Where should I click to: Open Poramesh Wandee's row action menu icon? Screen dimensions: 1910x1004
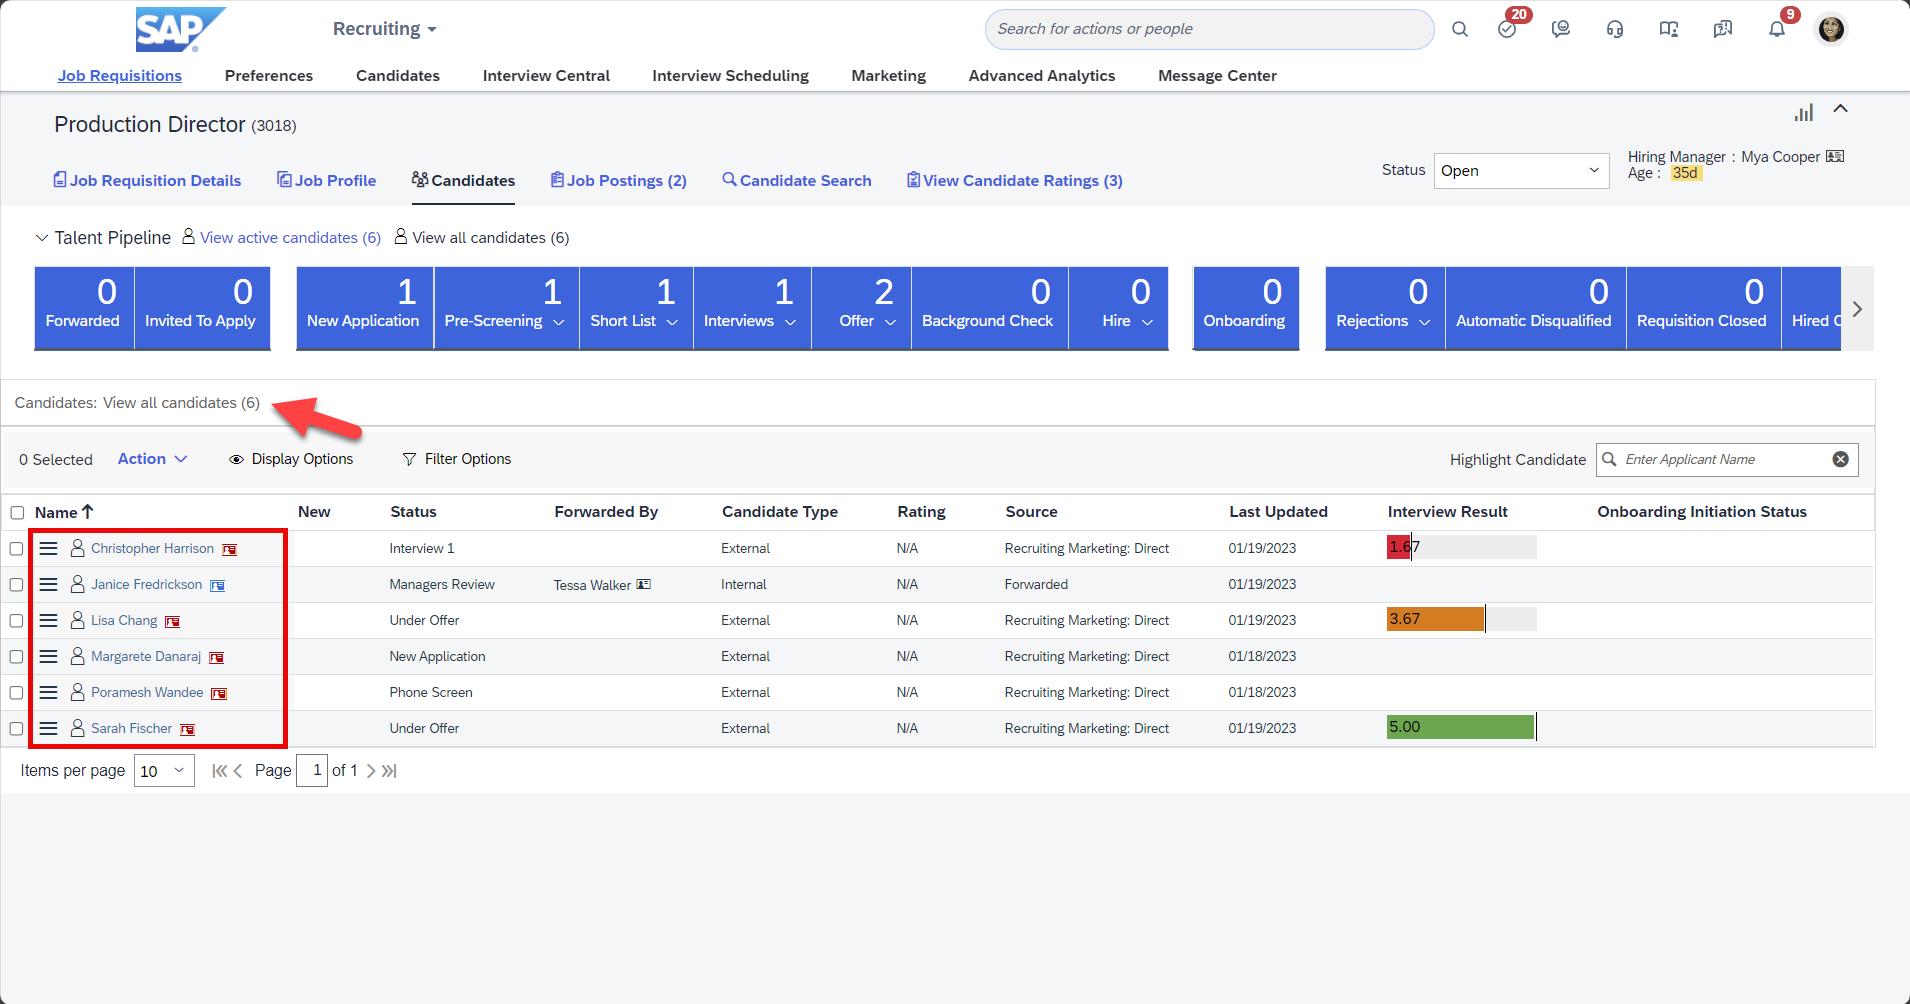coord(48,692)
